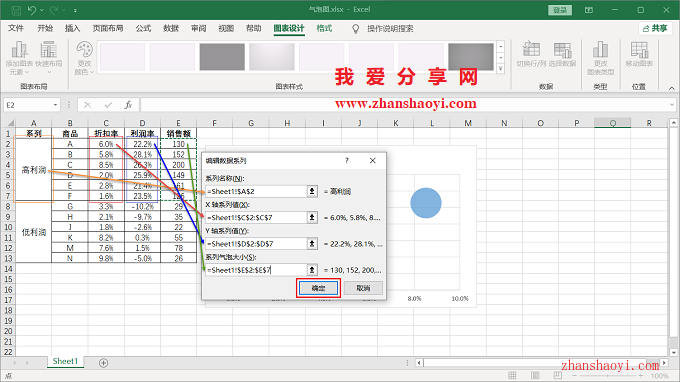680x382 pixels.
Task: Select row 16 header
Action: [x=8, y=290]
